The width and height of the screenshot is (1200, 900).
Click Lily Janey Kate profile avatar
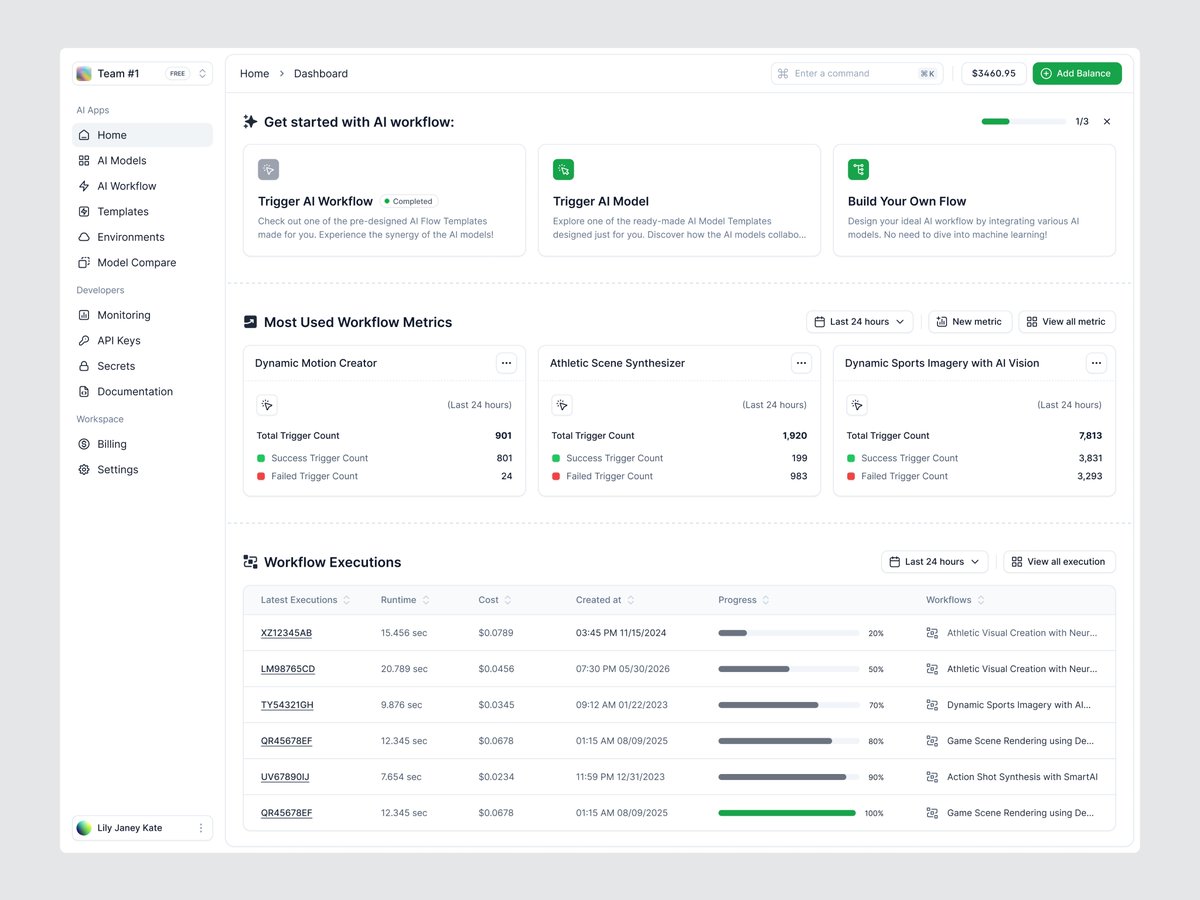click(x=84, y=828)
